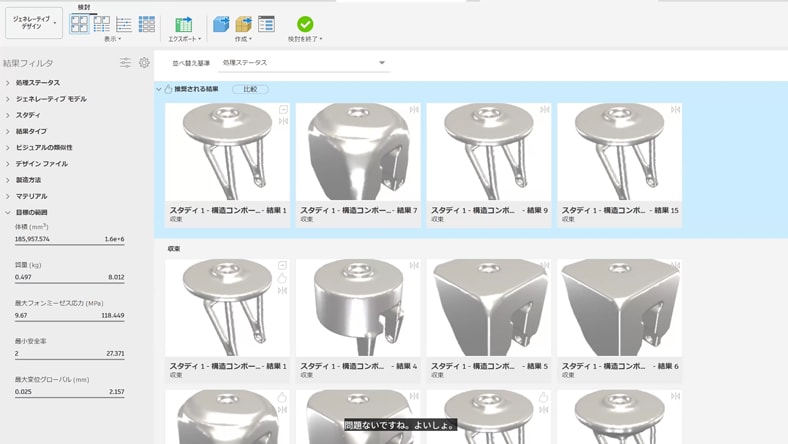Click the 最大変位グローバル range slider track
The height and width of the screenshot is (444, 788).
coord(69,398)
